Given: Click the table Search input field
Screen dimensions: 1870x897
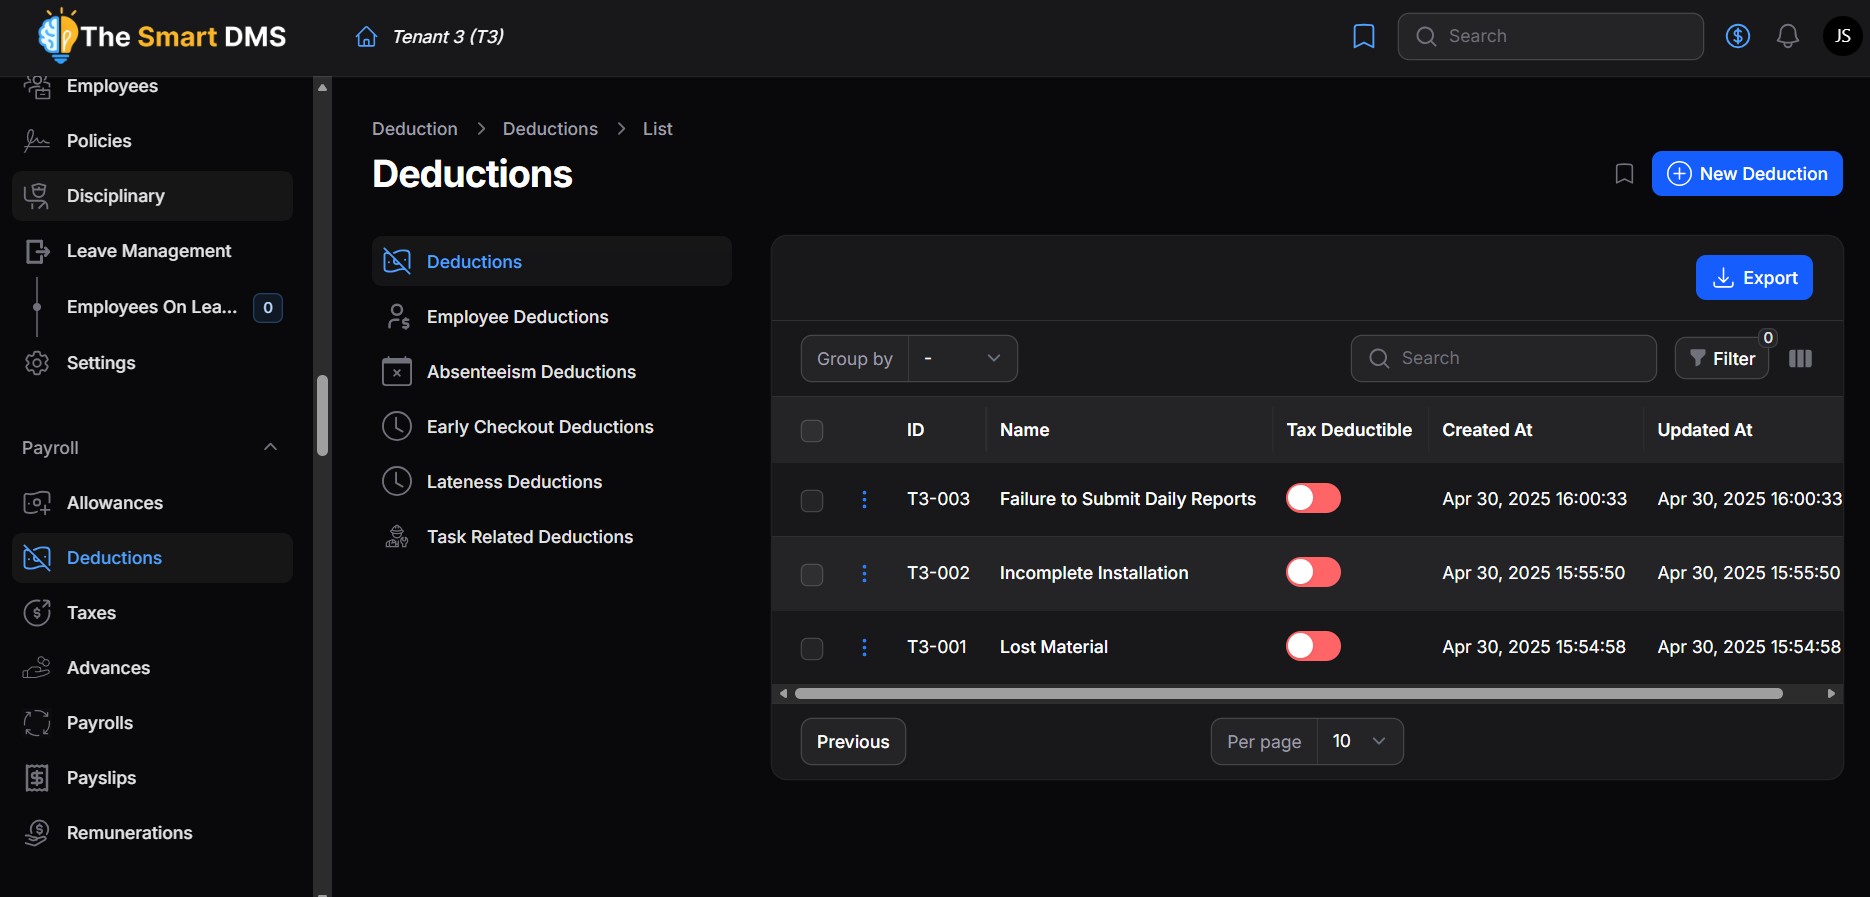Looking at the screenshot, I should pyautogui.click(x=1517, y=358).
